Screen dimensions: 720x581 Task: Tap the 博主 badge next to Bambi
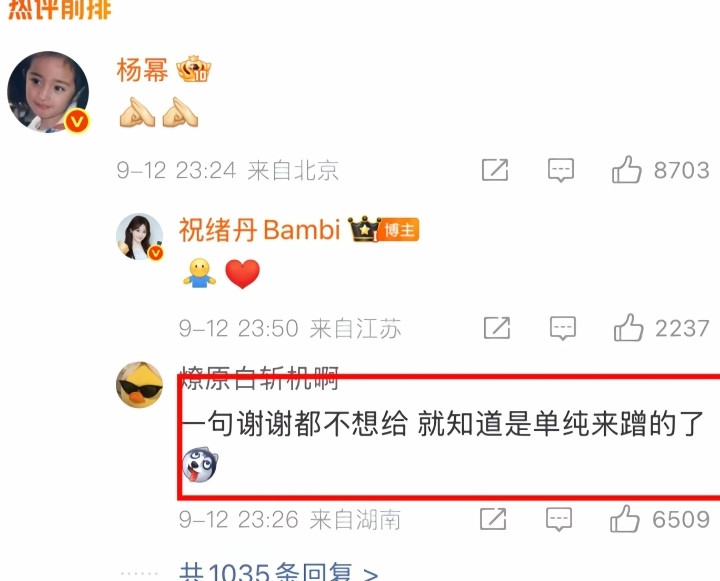(x=399, y=230)
